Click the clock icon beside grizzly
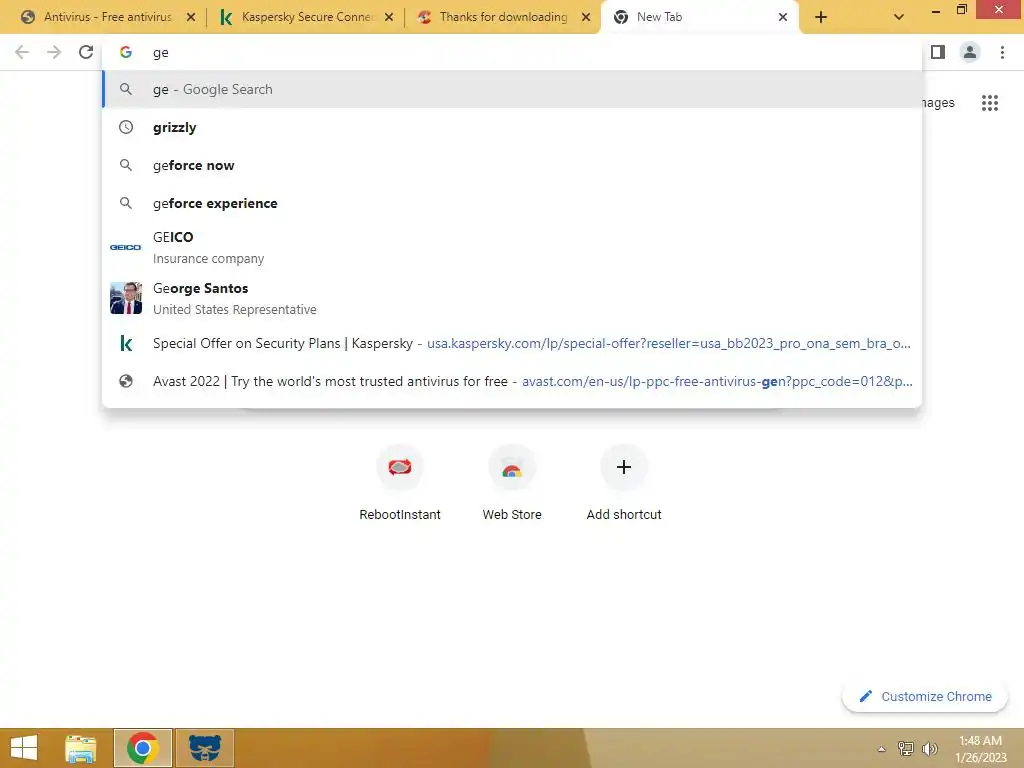 pos(126,127)
